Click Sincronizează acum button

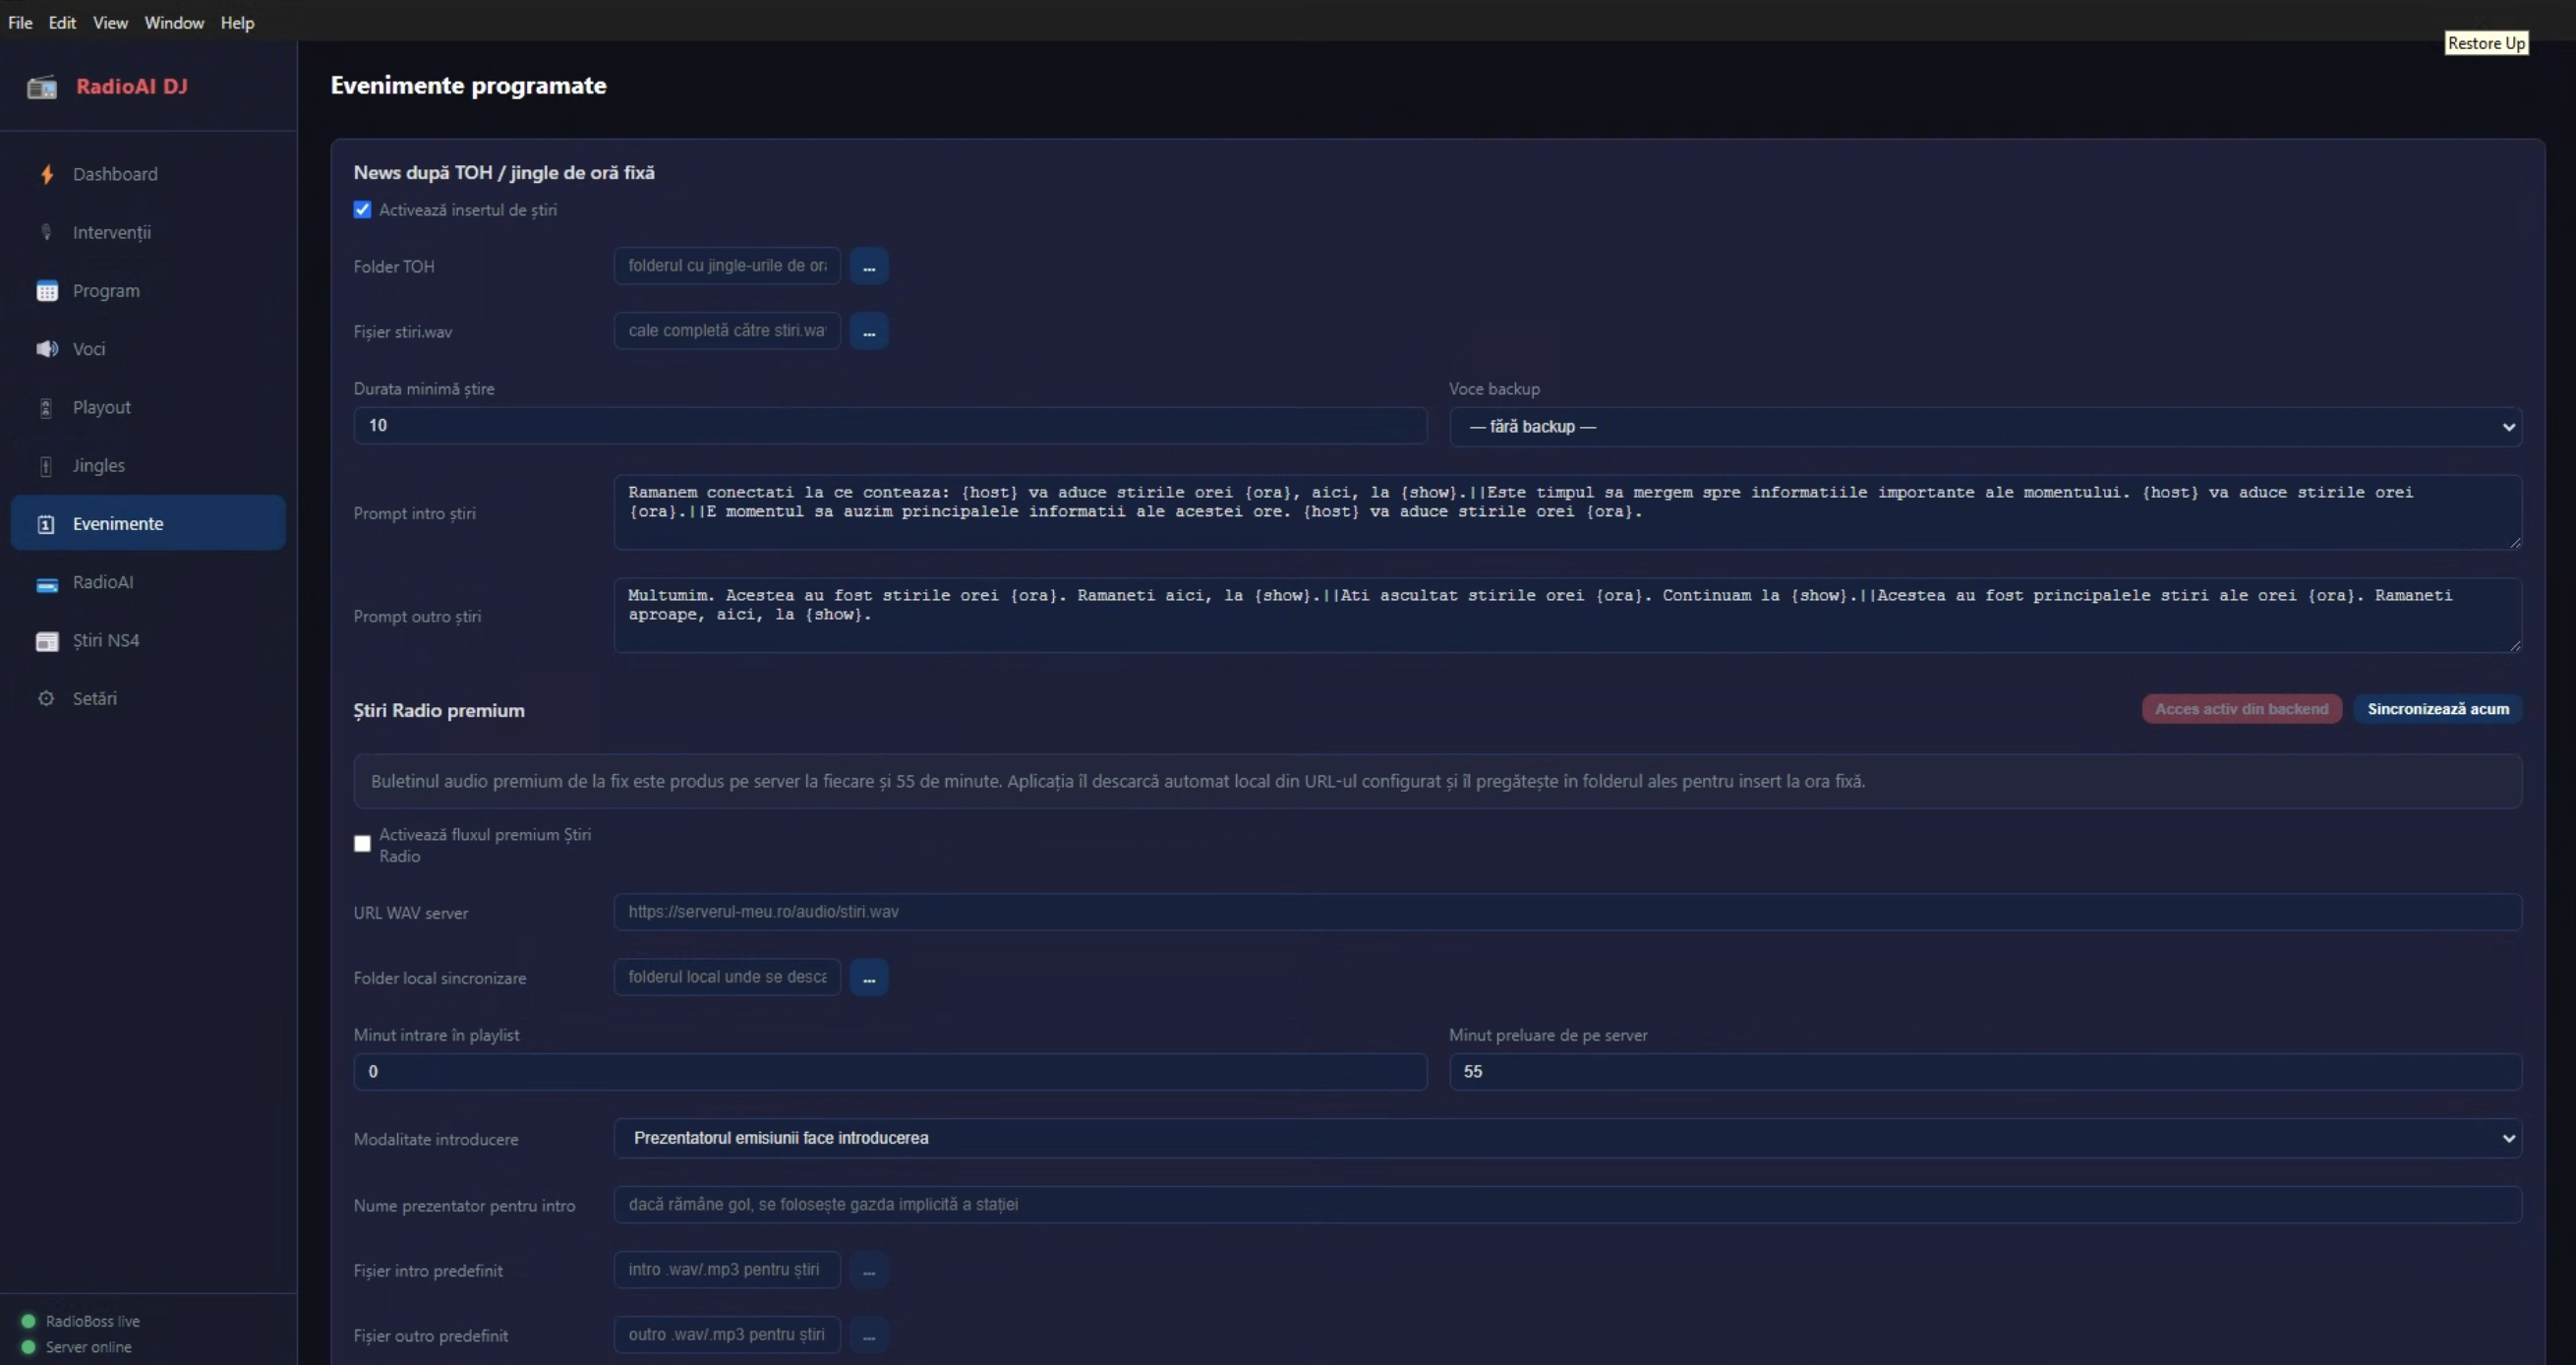coord(2438,709)
